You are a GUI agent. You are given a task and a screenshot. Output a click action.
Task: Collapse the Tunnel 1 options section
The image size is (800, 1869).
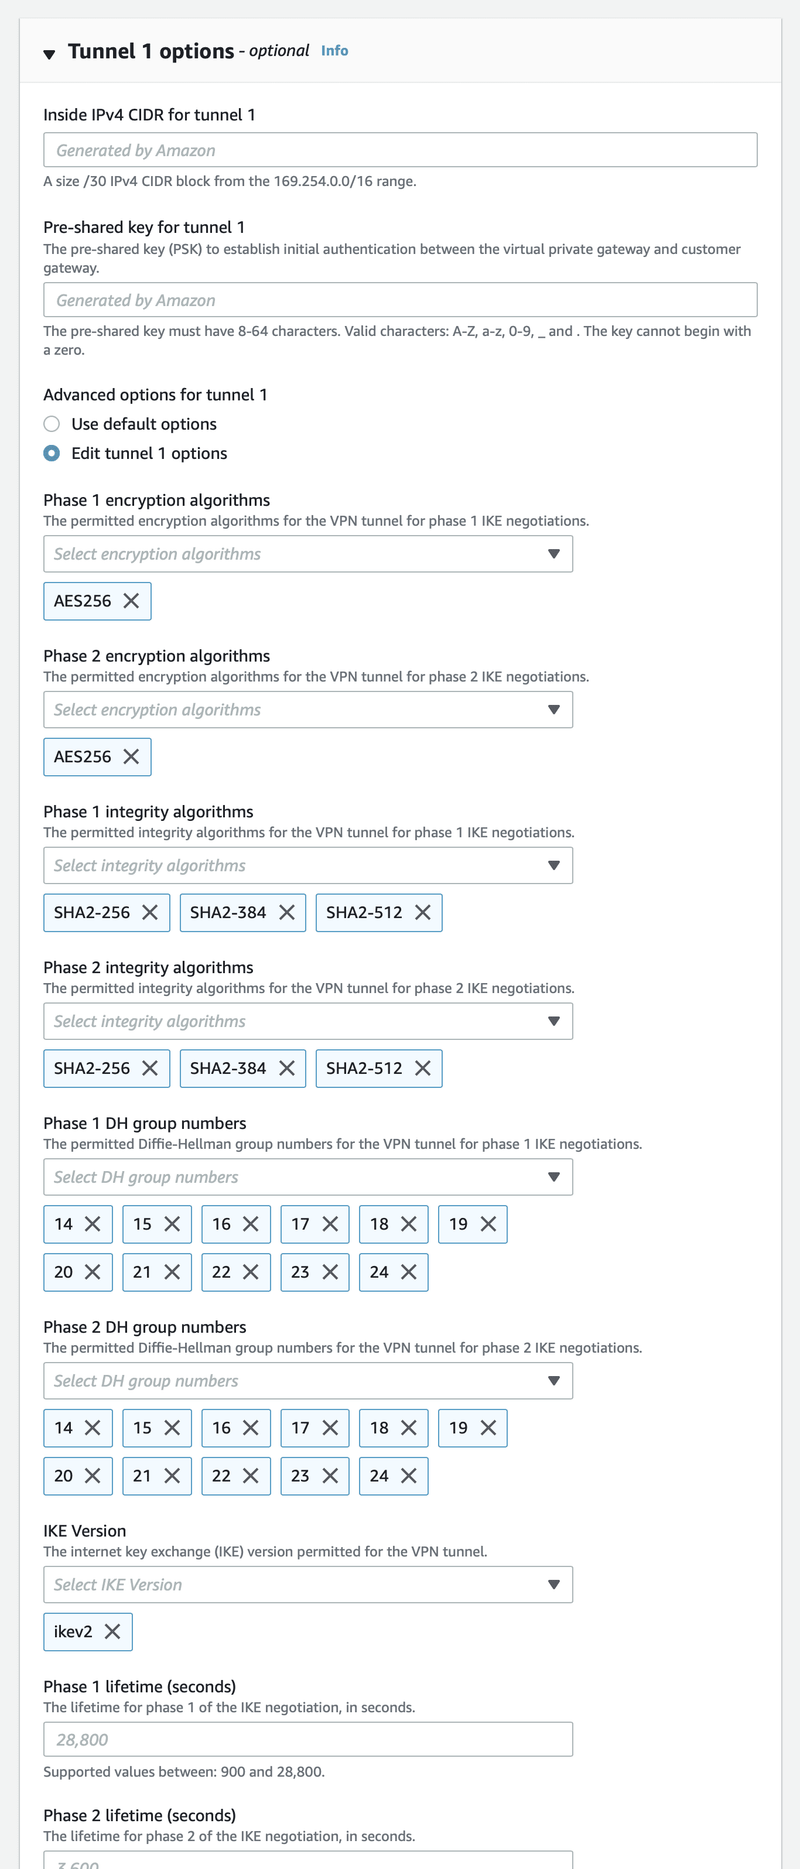[49, 53]
